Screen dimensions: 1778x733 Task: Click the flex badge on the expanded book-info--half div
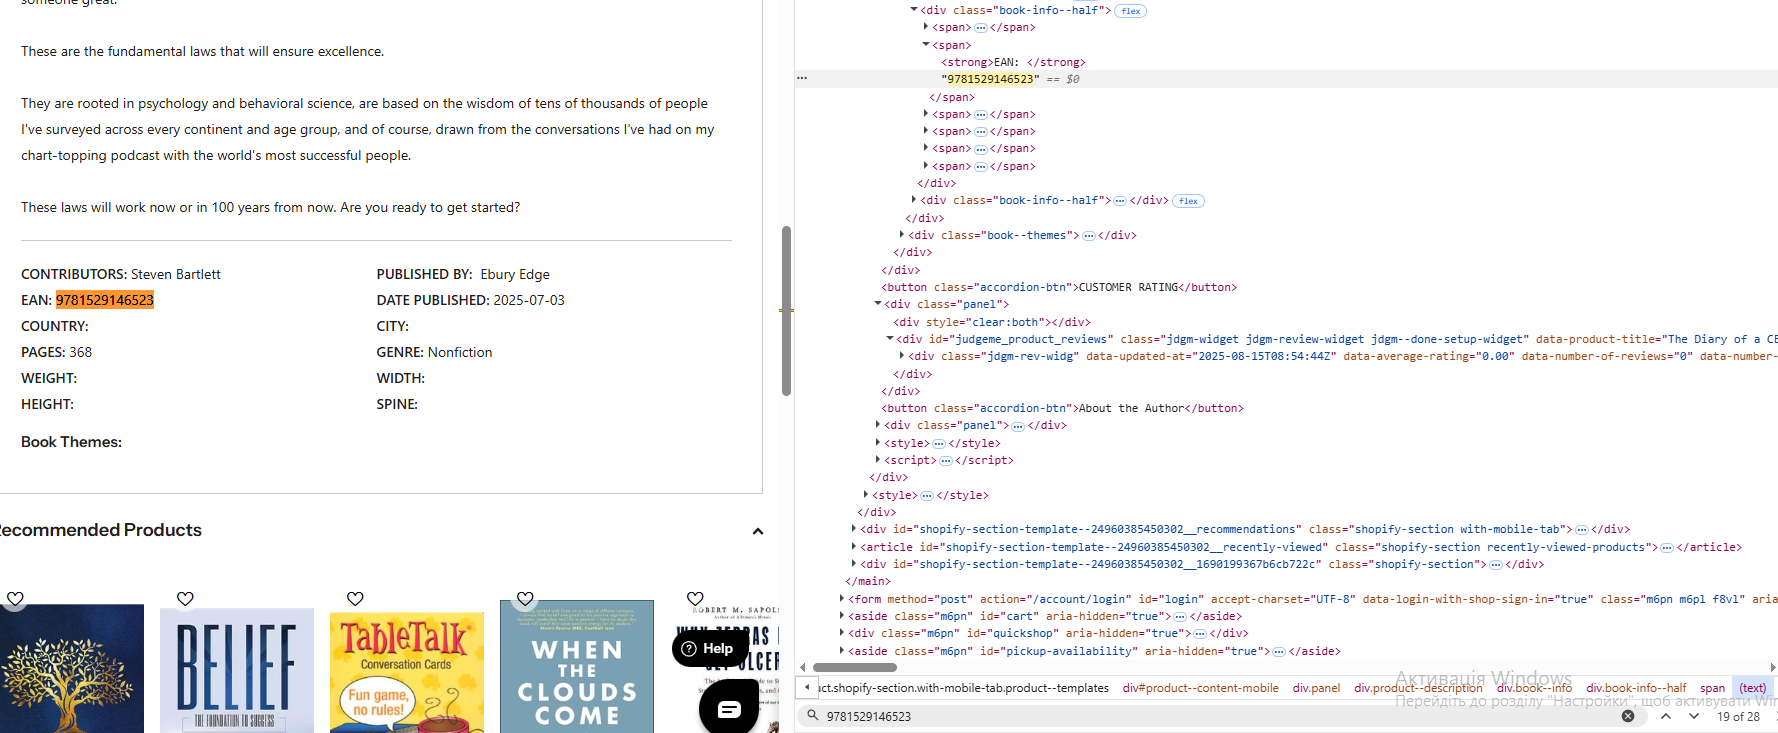click(x=1131, y=11)
